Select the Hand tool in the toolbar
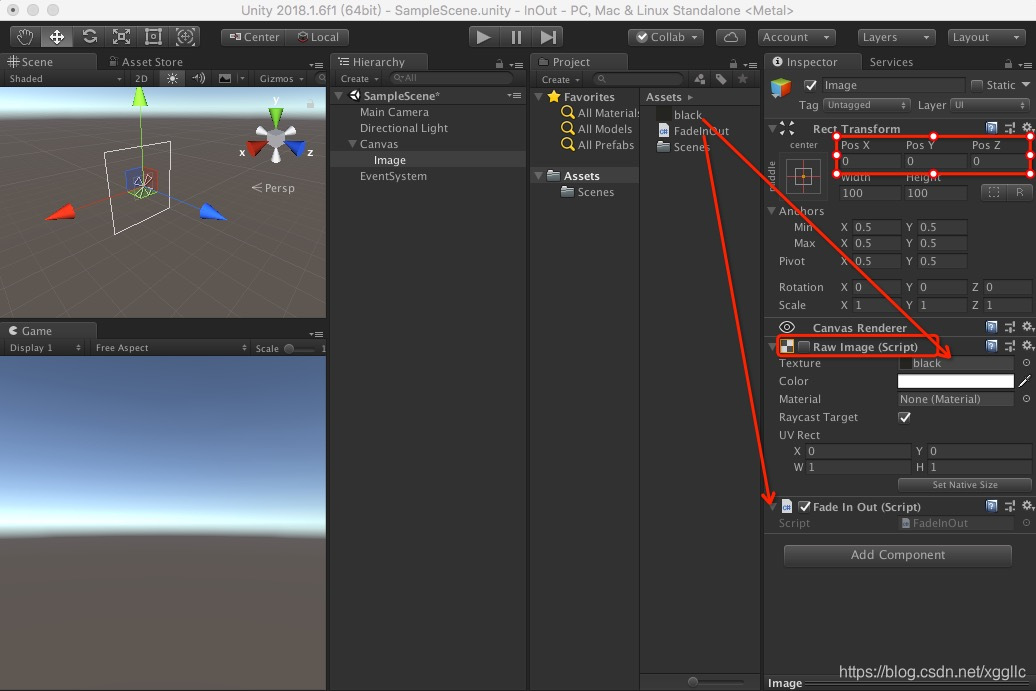 [x=24, y=36]
